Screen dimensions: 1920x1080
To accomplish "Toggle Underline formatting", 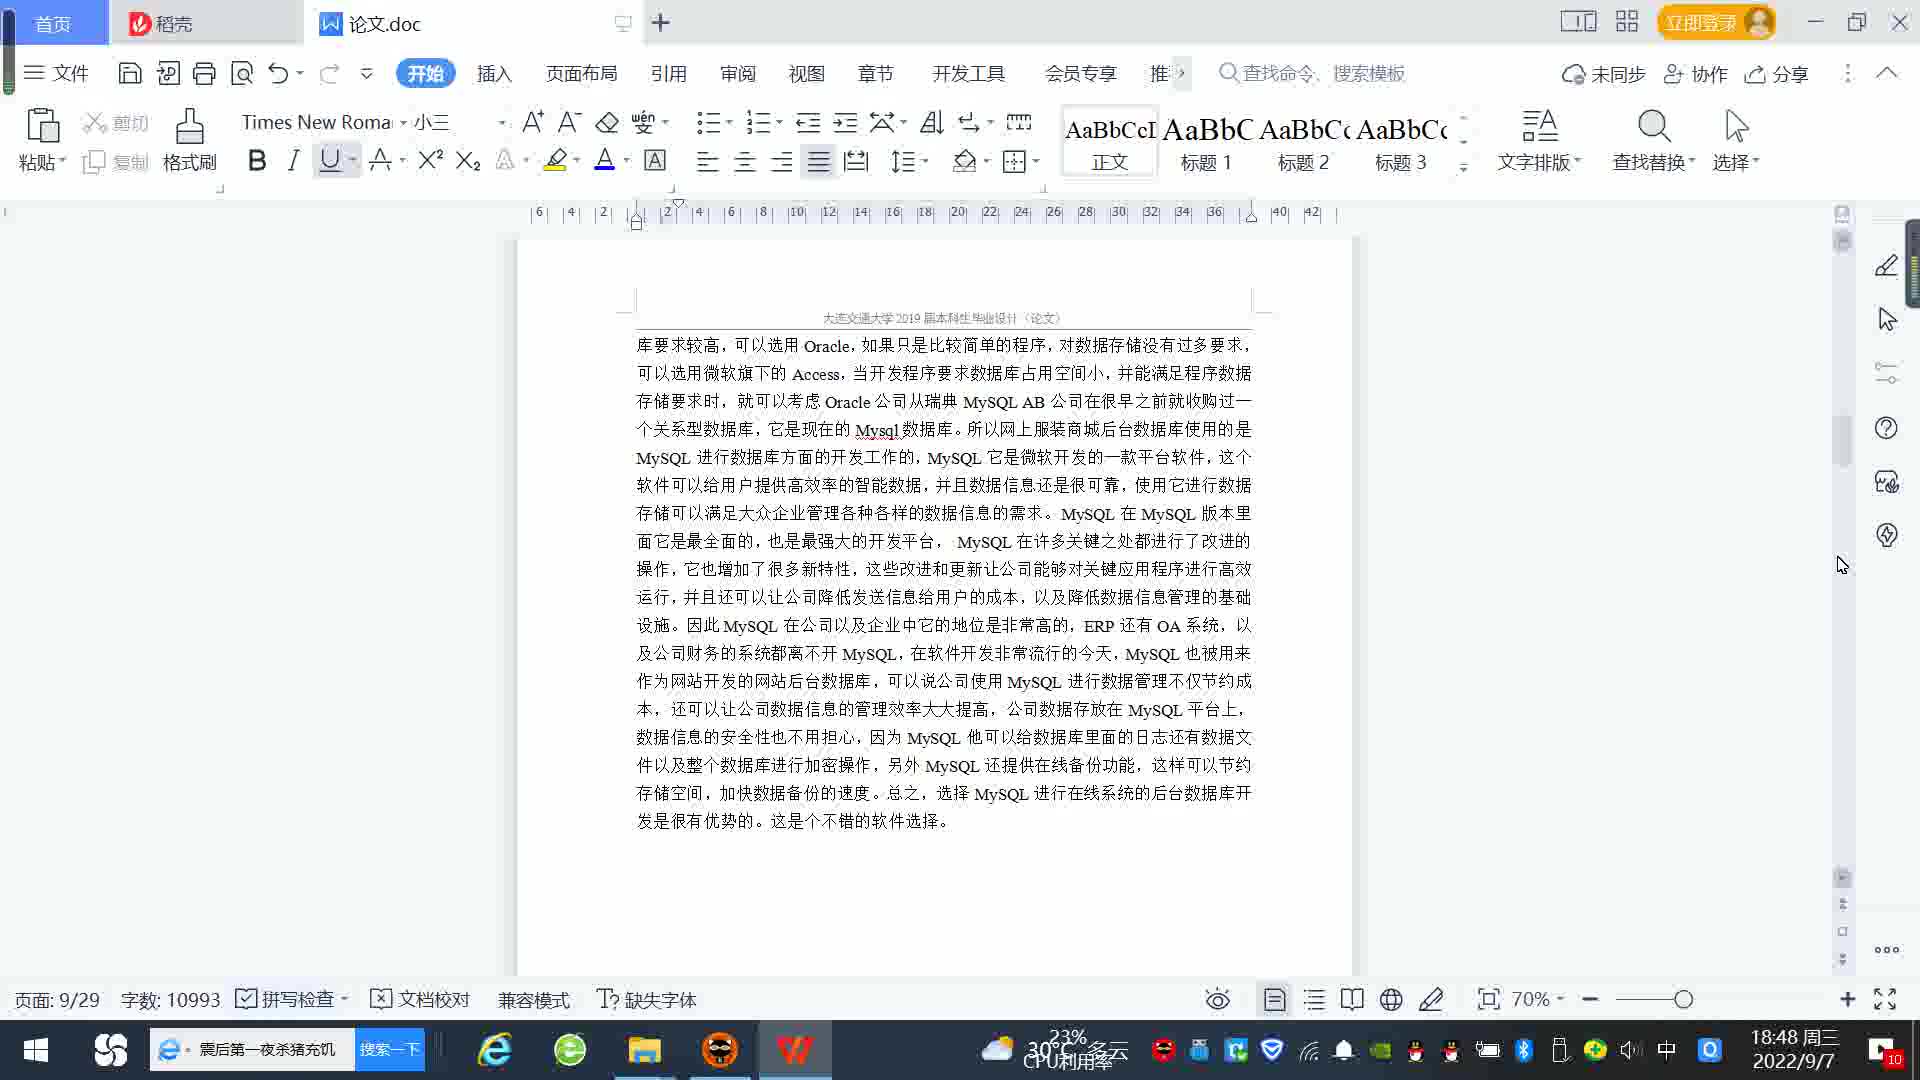I will [329, 160].
